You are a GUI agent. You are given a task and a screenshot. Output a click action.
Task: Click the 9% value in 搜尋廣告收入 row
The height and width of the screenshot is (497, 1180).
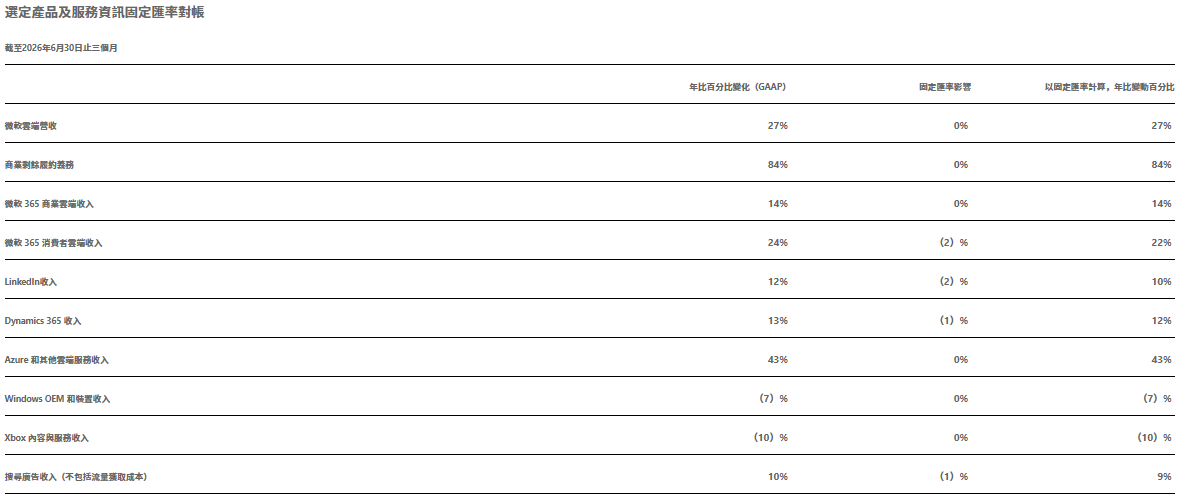pos(1165,477)
